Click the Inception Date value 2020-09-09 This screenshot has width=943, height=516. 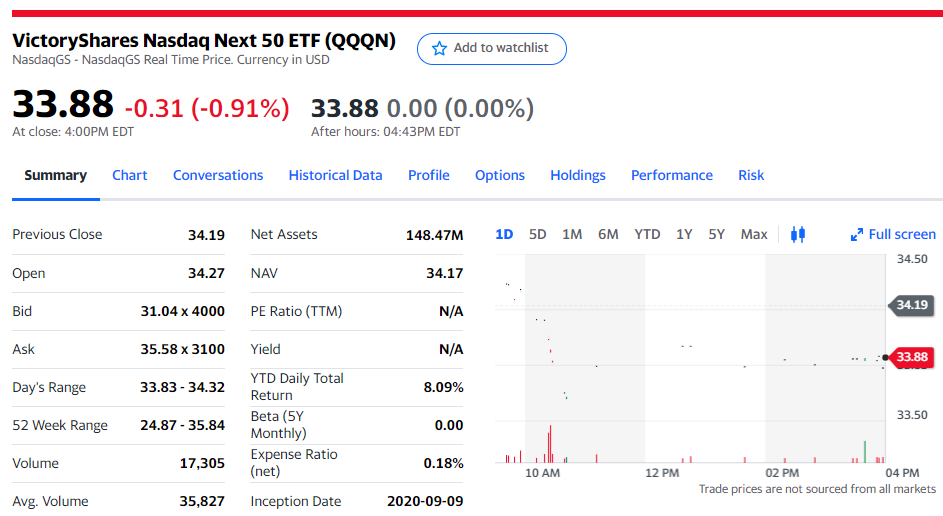(425, 501)
